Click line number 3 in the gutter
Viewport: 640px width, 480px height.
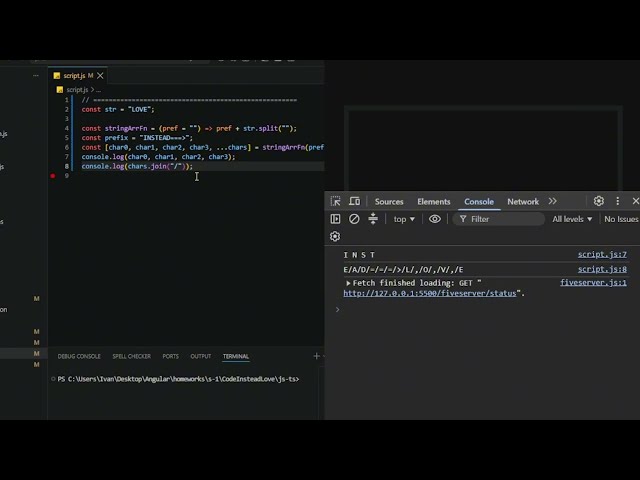tap(67, 119)
